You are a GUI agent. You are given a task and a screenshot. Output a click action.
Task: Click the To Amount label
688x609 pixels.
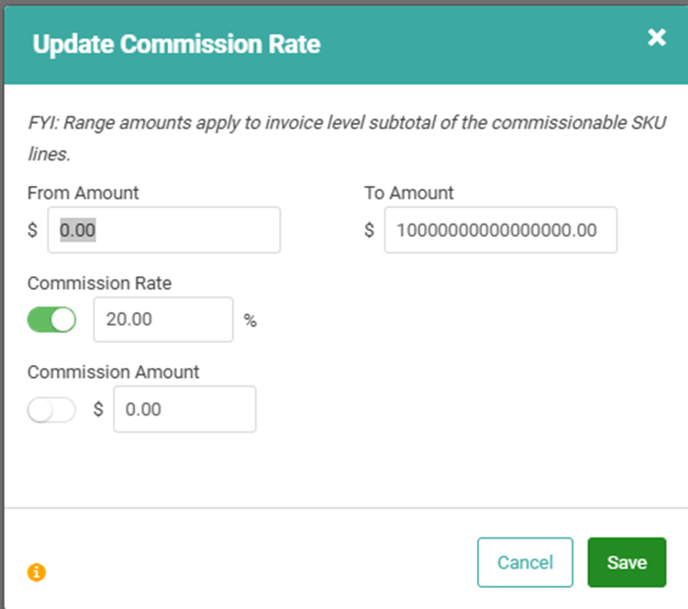coord(409,193)
